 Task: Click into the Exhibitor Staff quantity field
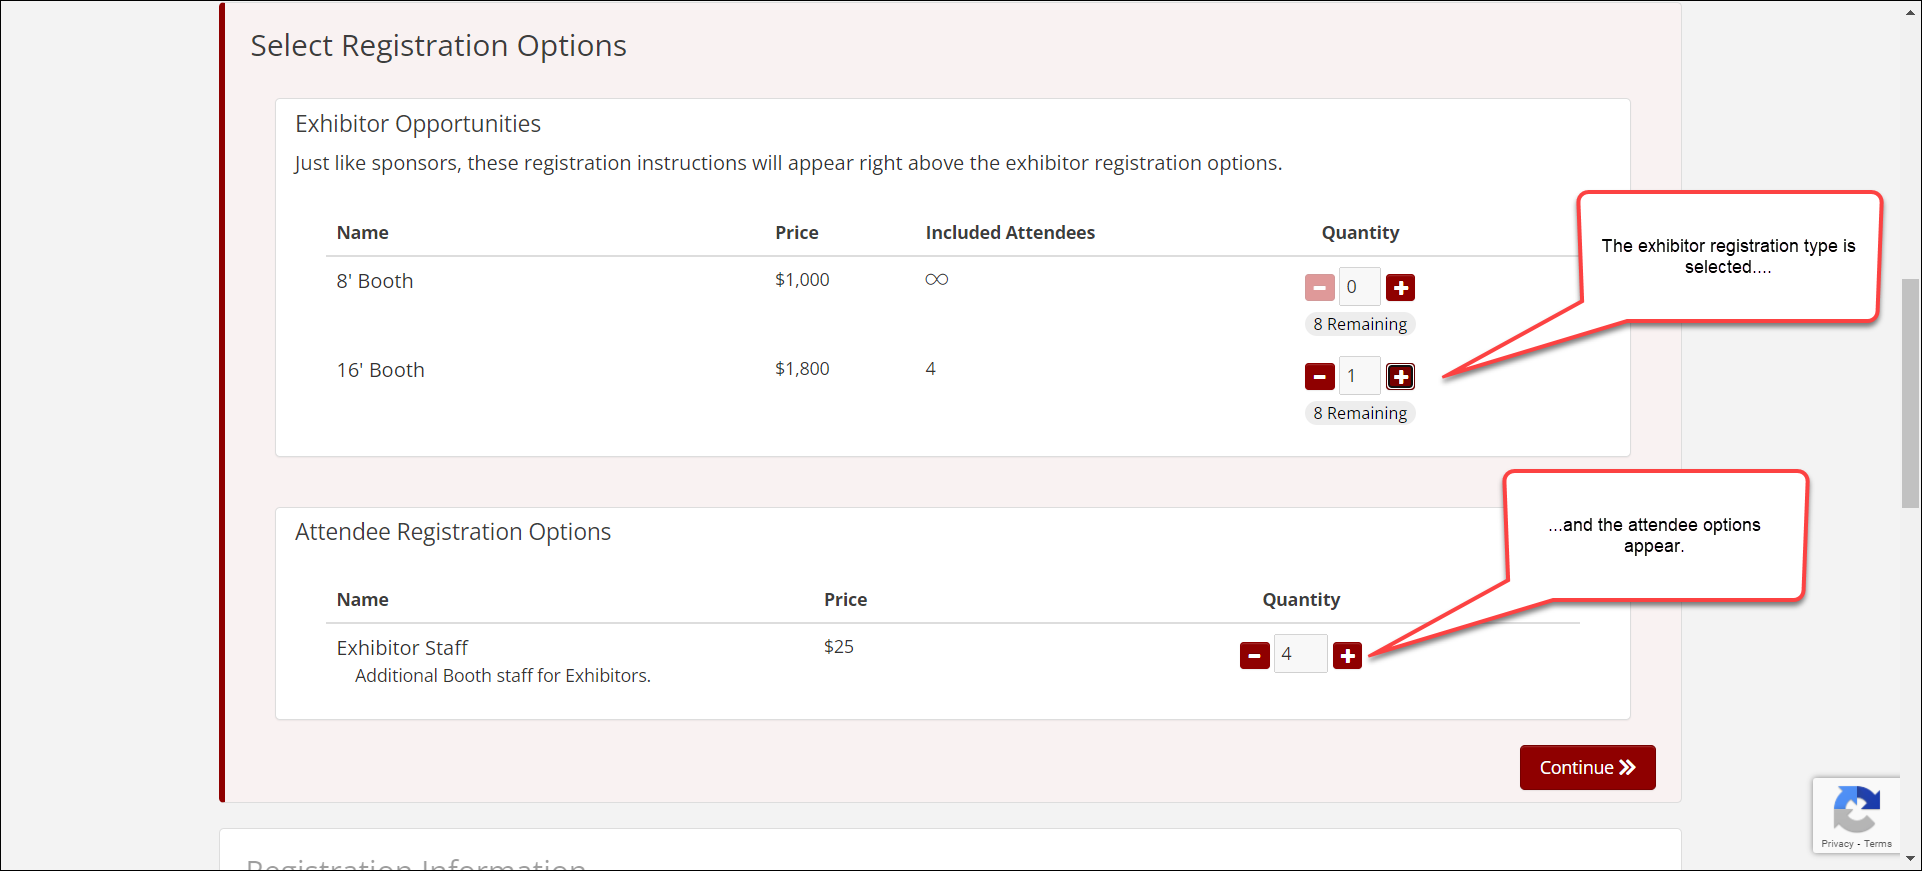tap(1300, 654)
